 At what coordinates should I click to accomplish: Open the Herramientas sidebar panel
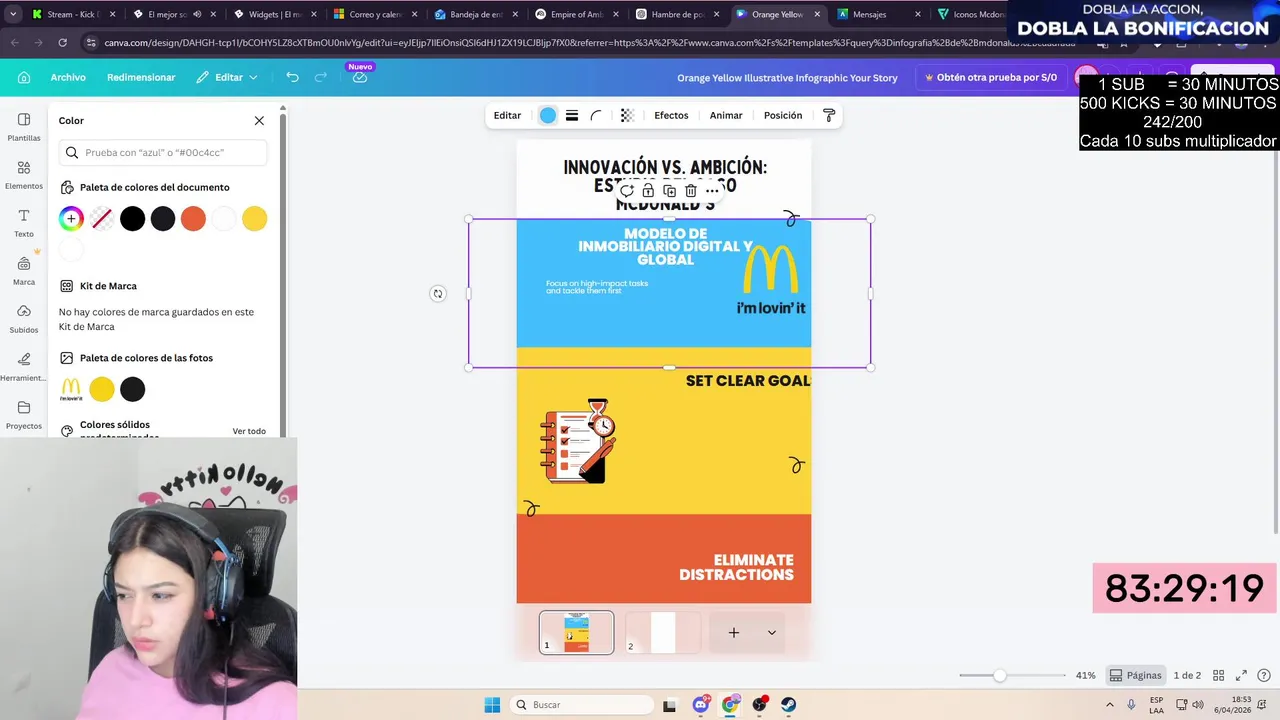point(24,367)
